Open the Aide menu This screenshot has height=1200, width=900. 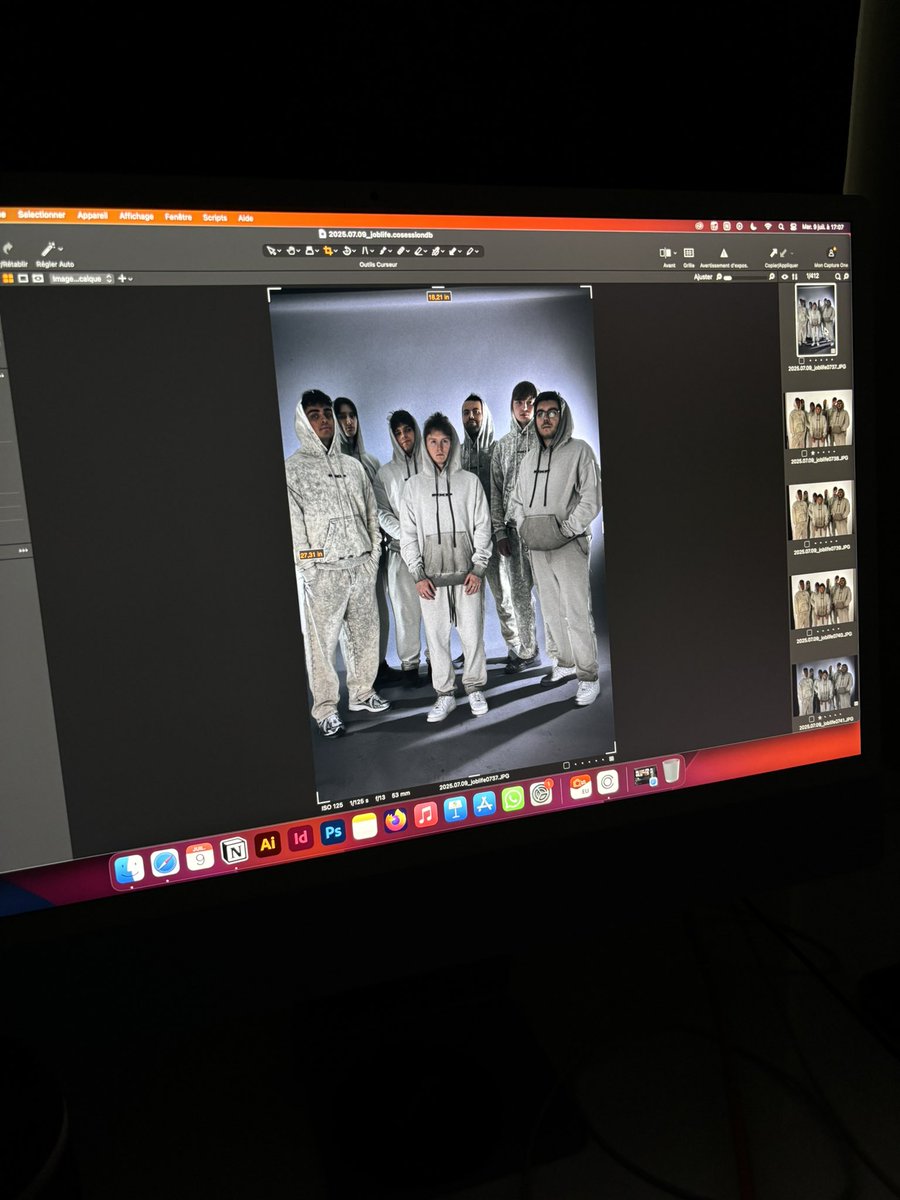(x=246, y=217)
